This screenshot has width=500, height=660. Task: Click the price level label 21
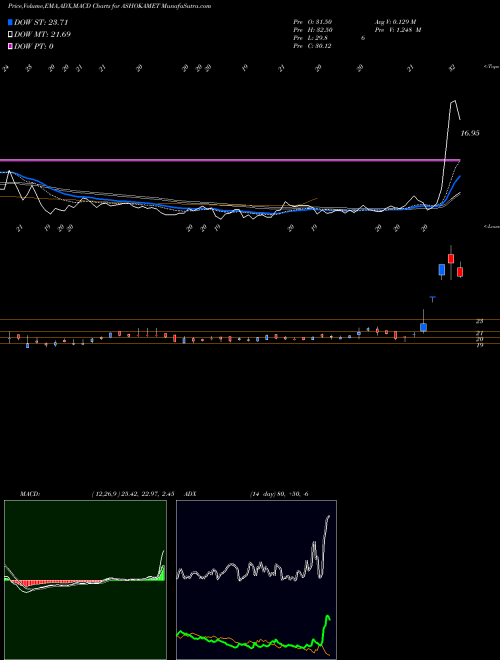479,333
